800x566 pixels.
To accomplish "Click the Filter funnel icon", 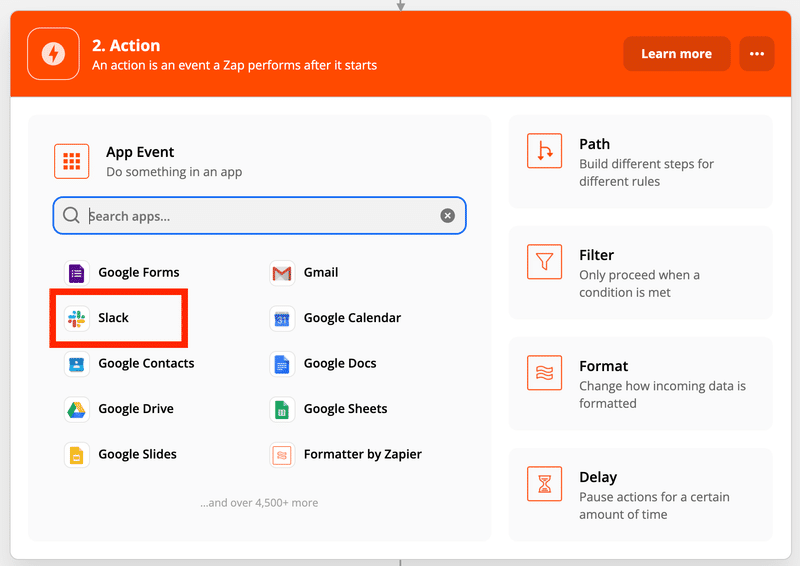I will coord(544,262).
